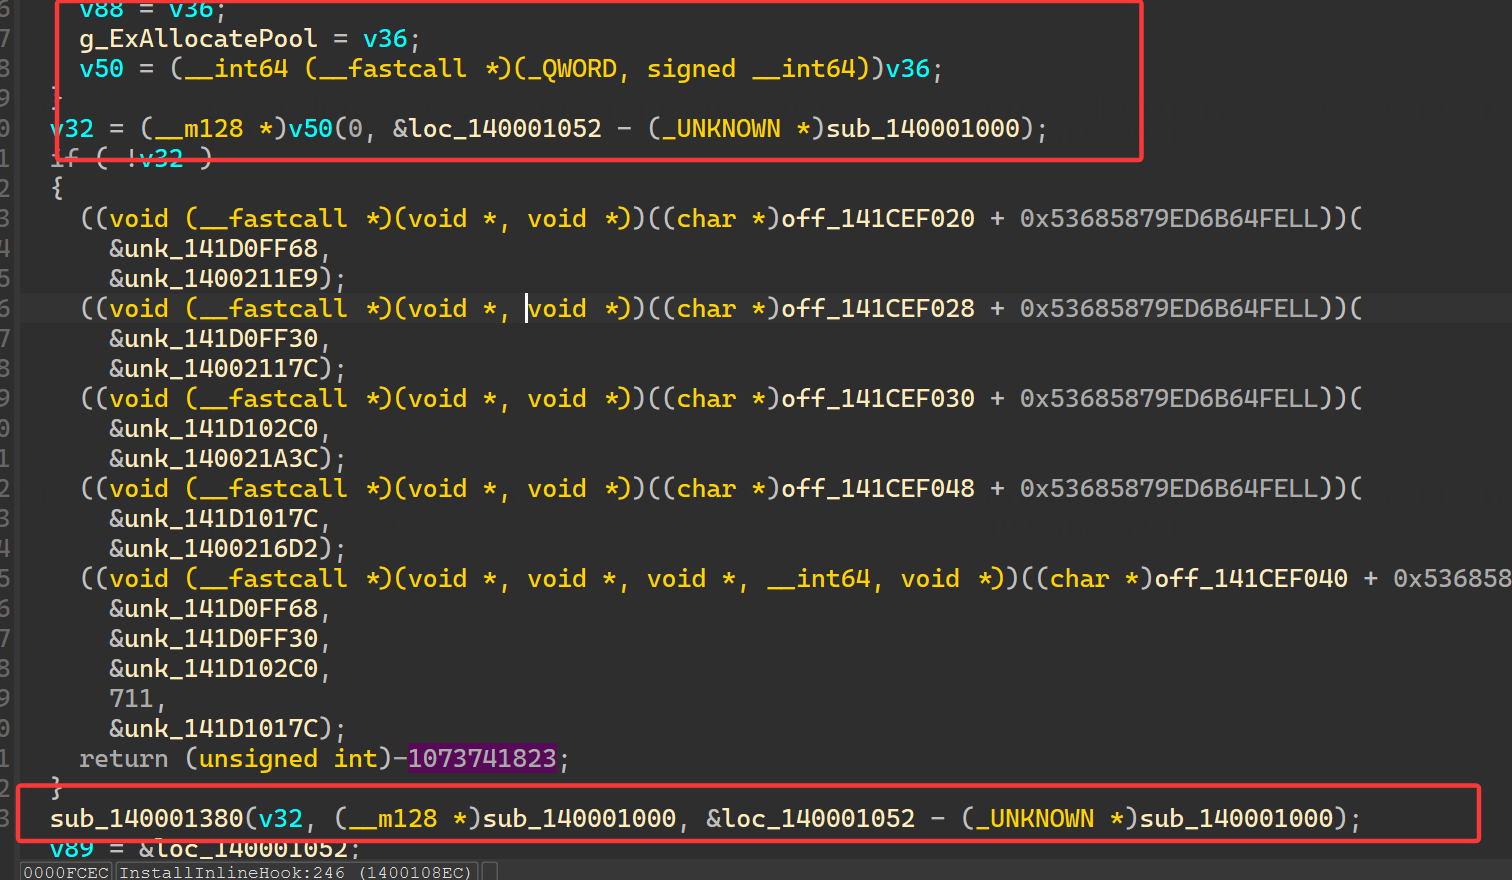
Task: Click the off_141CEF020 pointer reference
Action: pos(877,219)
